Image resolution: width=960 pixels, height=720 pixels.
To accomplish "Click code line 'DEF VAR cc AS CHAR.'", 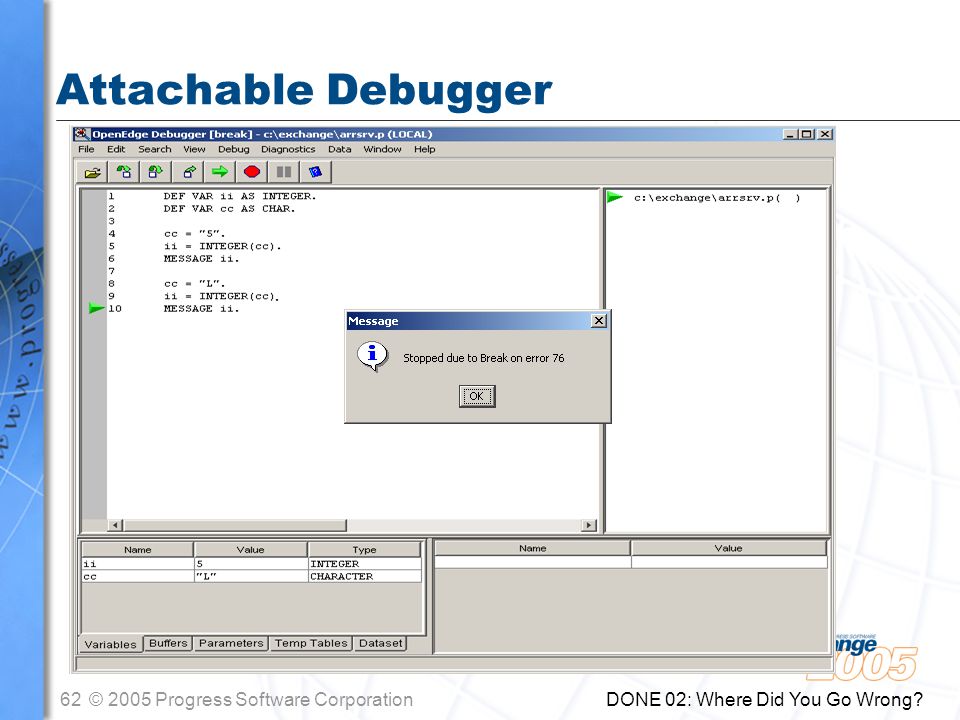I will click(230, 209).
